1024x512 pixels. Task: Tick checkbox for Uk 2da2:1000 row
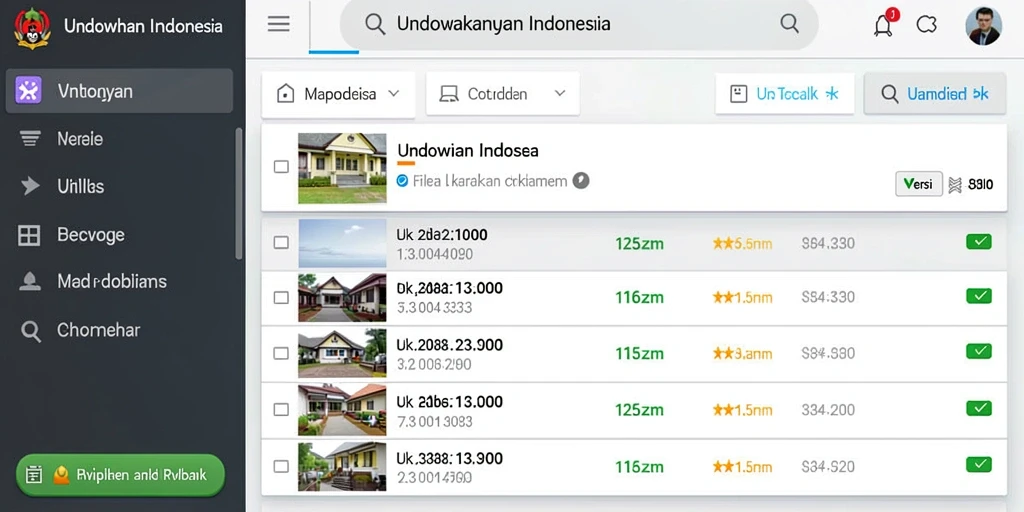(281, 242)
